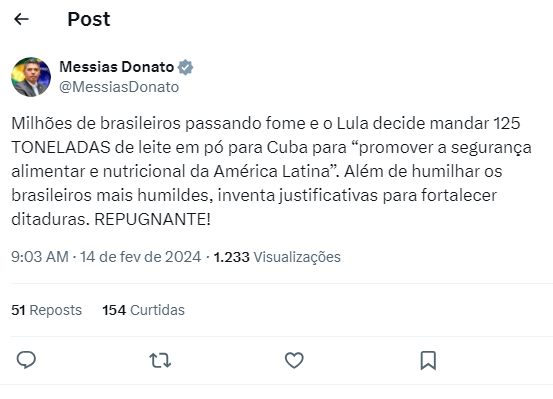Open the Visualizações label
The width and height of the screenshot is (553, 399).
[x=297, y=257]
